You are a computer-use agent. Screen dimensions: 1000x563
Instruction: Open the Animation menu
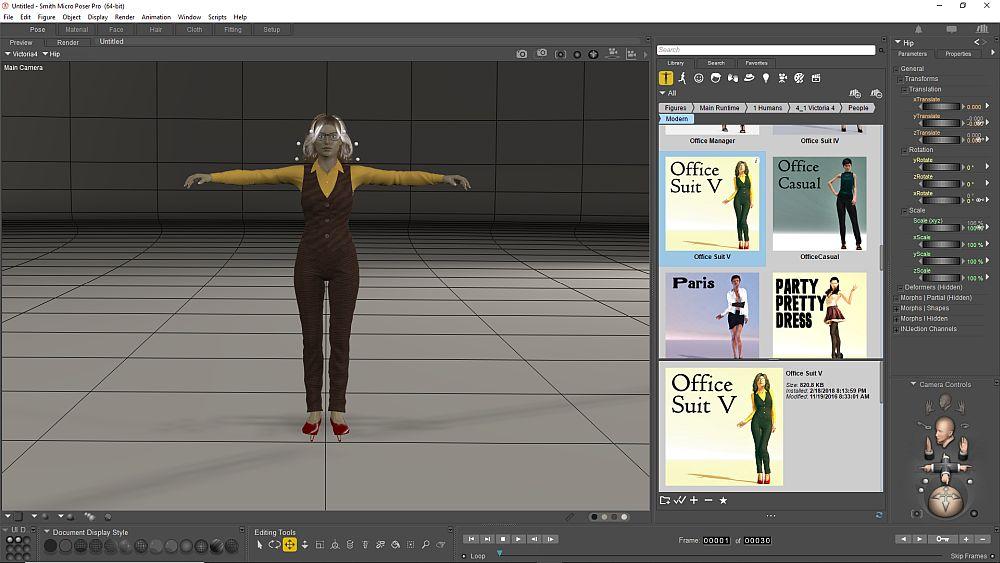tap(156, 17)
